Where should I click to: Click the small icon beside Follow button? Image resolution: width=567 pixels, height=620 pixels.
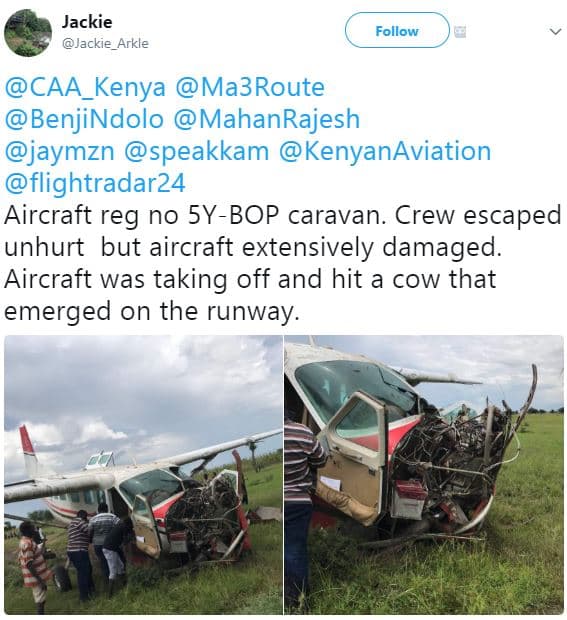click(459, 32)
